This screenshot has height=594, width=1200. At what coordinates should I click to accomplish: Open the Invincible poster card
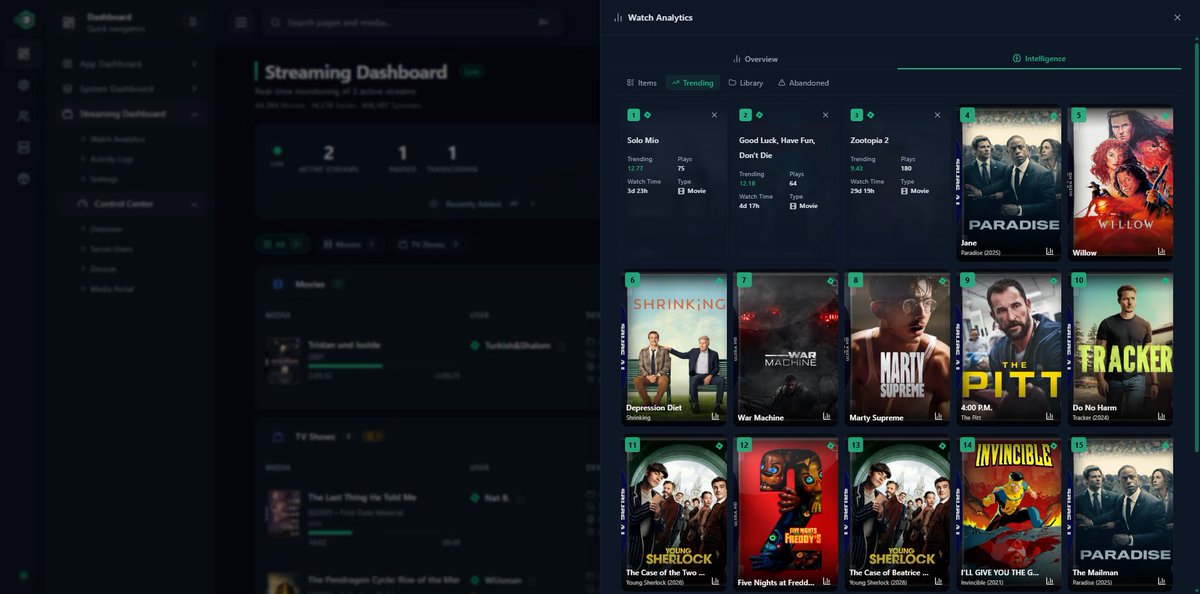[x=1009, y=513]
